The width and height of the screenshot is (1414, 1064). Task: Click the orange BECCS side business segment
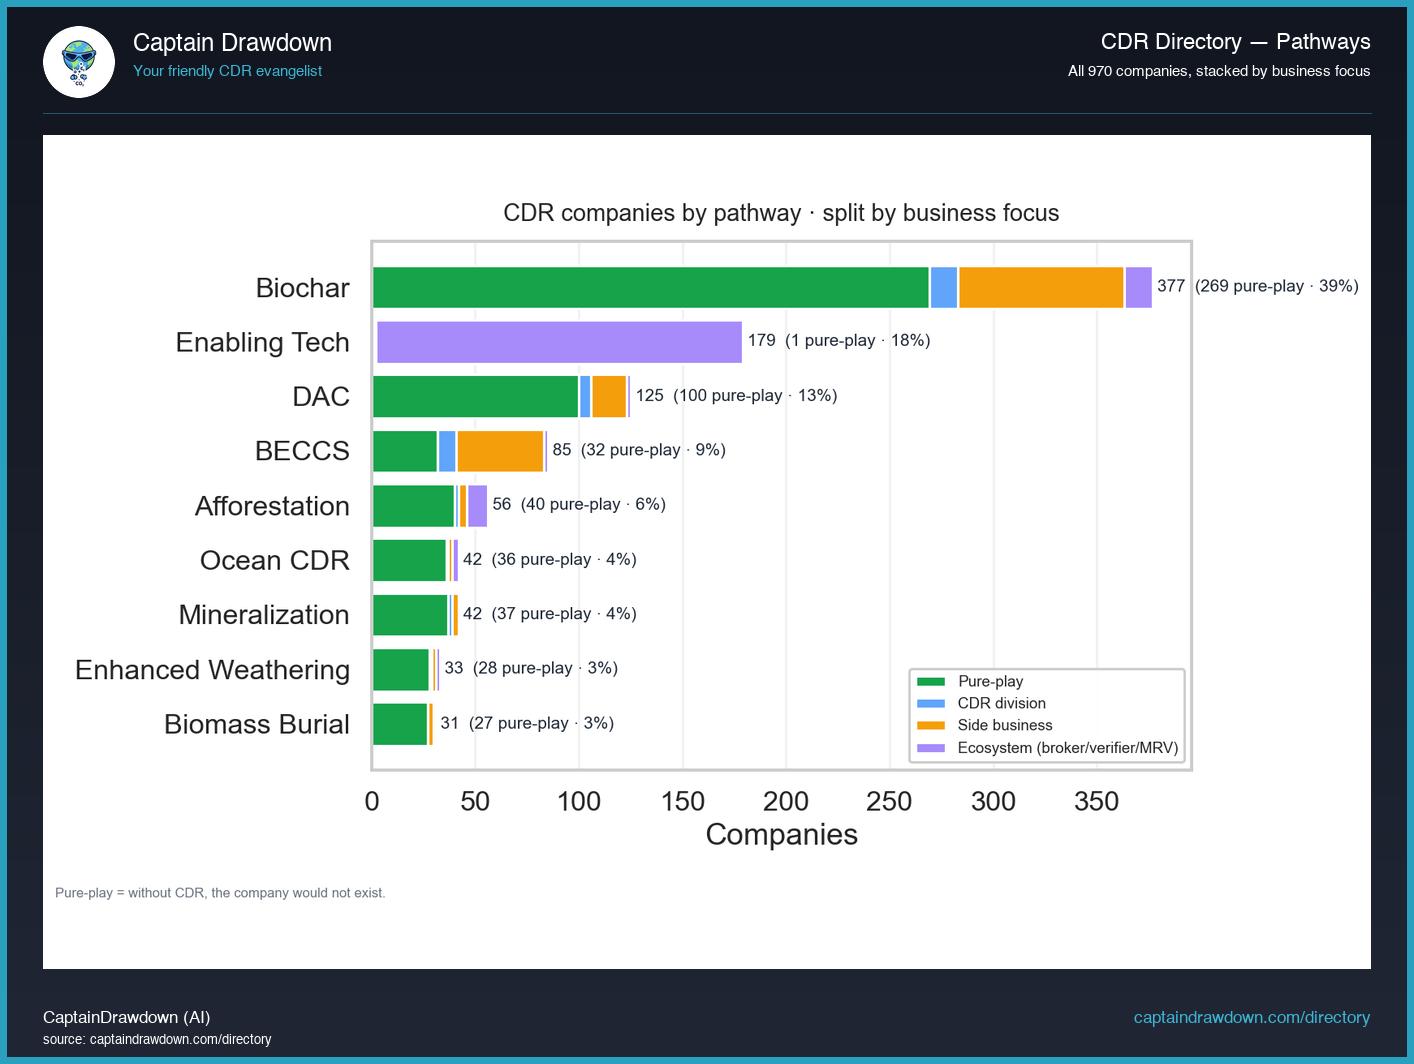[x=500, y=451]
